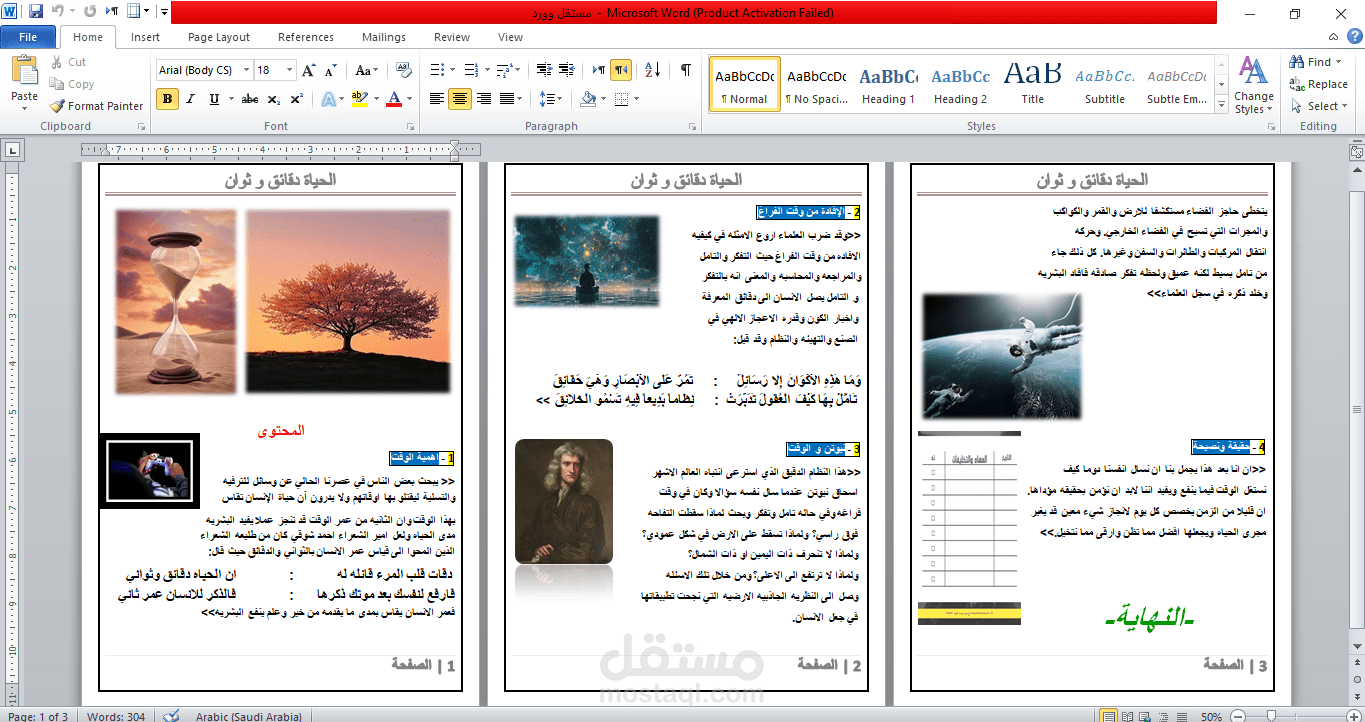
Task: Click the Grow Font icon
Action: pyautogui.click(x=309, y=70)
